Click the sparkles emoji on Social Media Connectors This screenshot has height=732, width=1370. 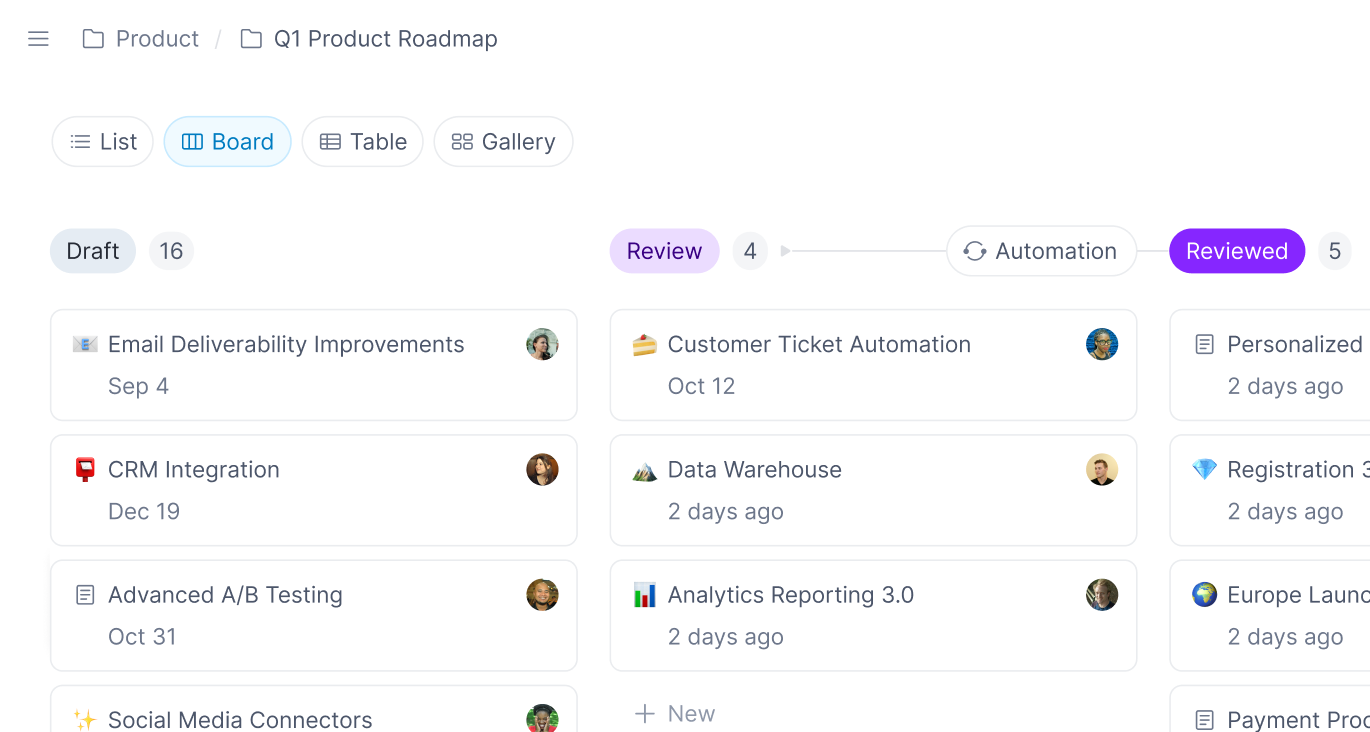85,720
